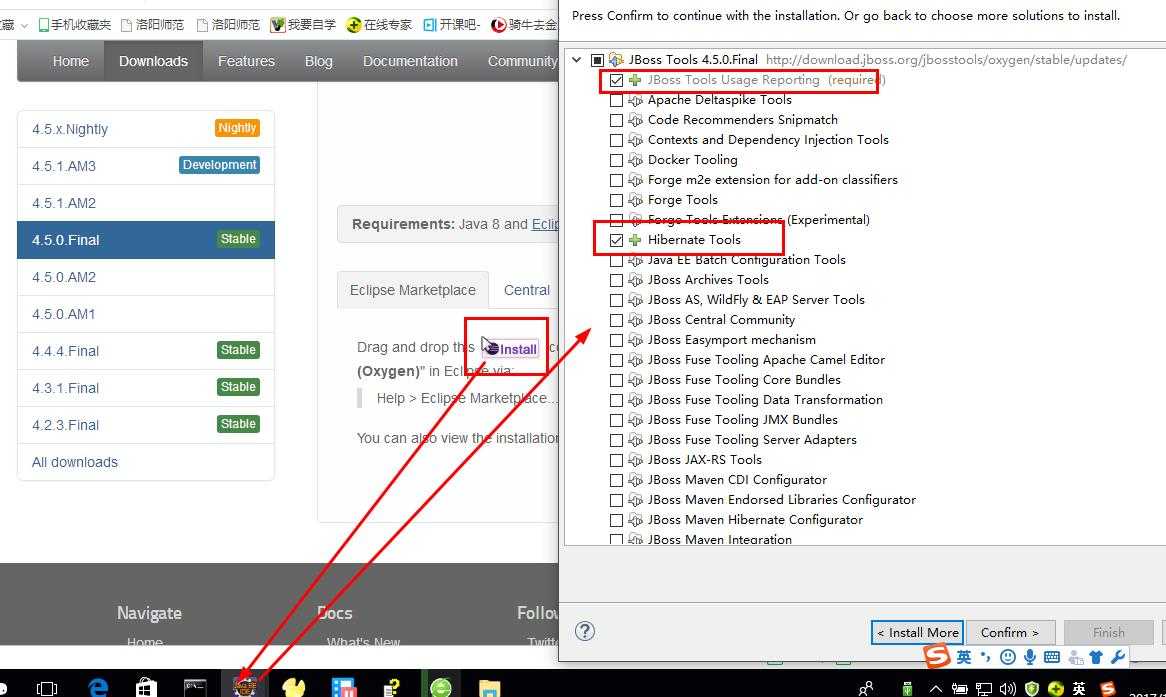Screen dimensions: 1166x697
Task: Click the microphone voice input icon
Action: pyautogui.click(x=1030, y=657)
